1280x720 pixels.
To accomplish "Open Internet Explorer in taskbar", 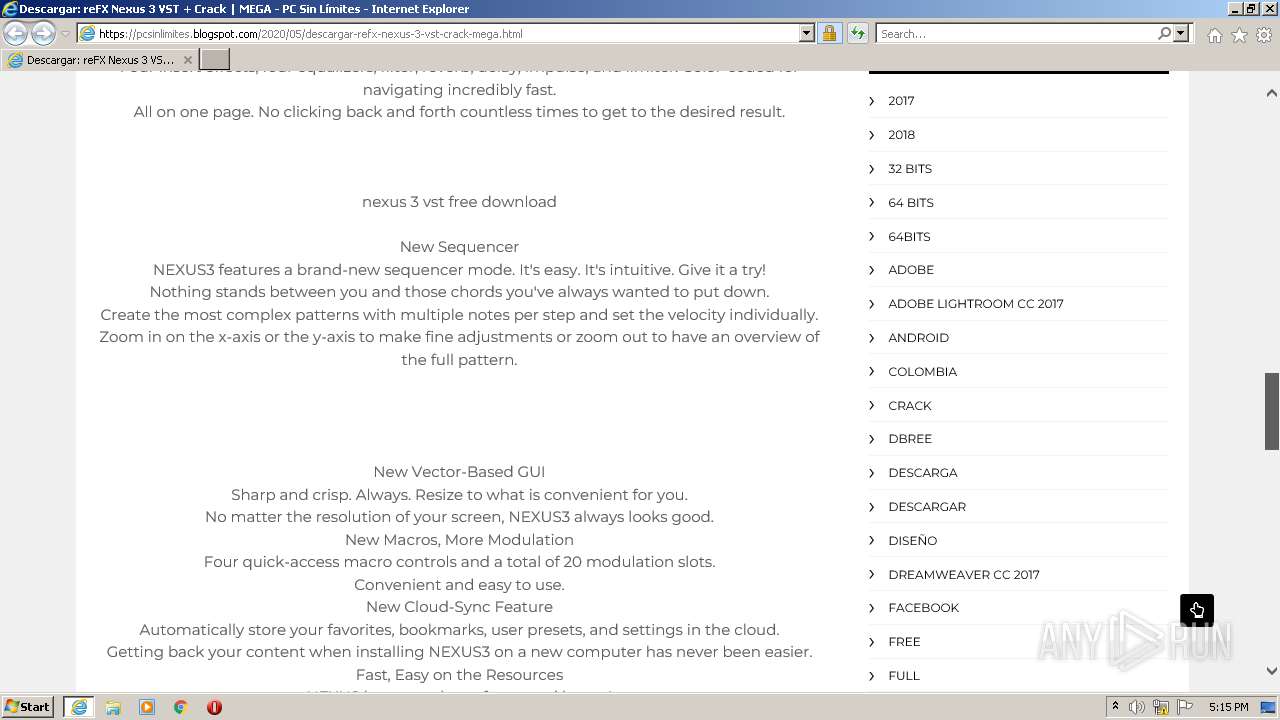I will click(x=79, y=707).
